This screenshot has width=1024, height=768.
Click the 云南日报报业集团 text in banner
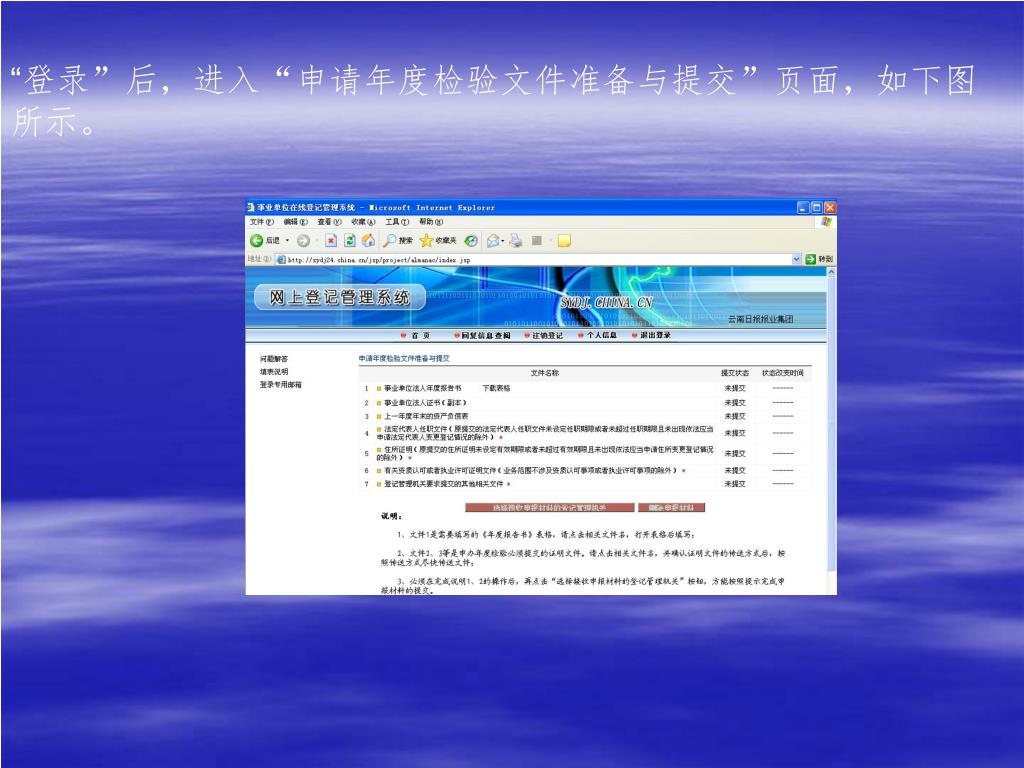tap(760, 319)
